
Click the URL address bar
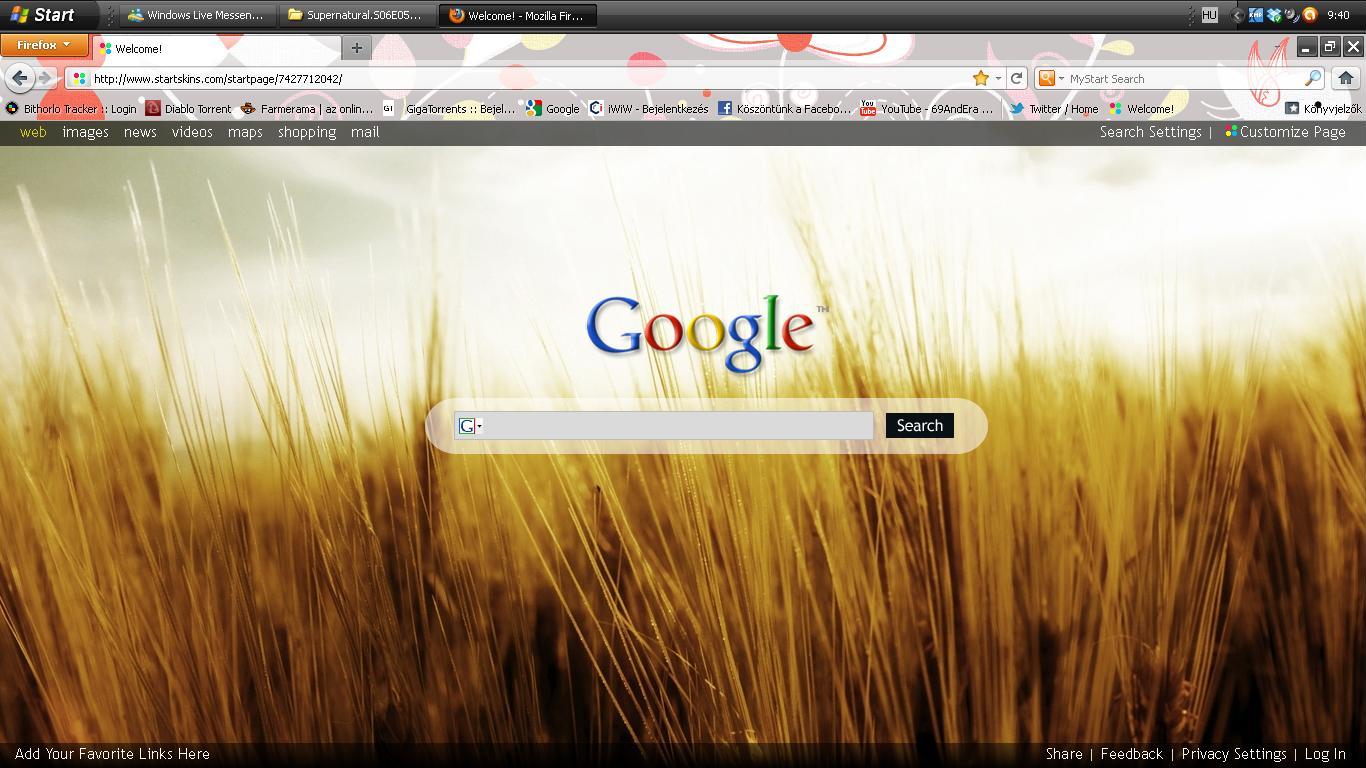pos(530,78)
